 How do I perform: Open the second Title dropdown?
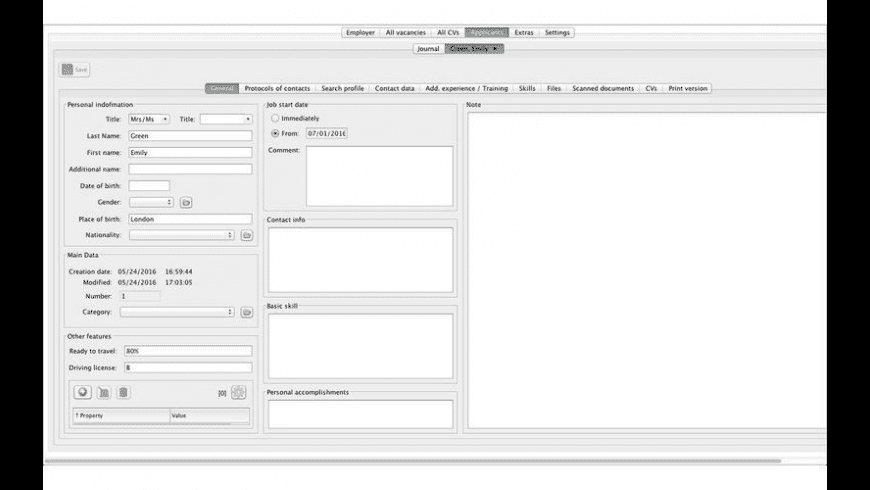click(x=226, y=119)
